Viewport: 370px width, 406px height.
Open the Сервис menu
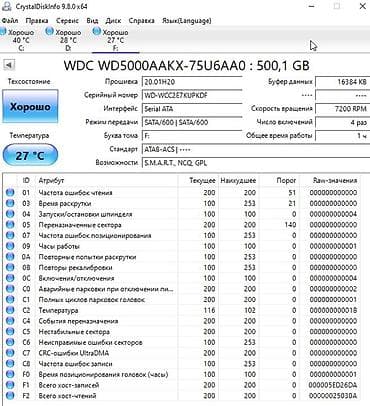pos(67,21)
